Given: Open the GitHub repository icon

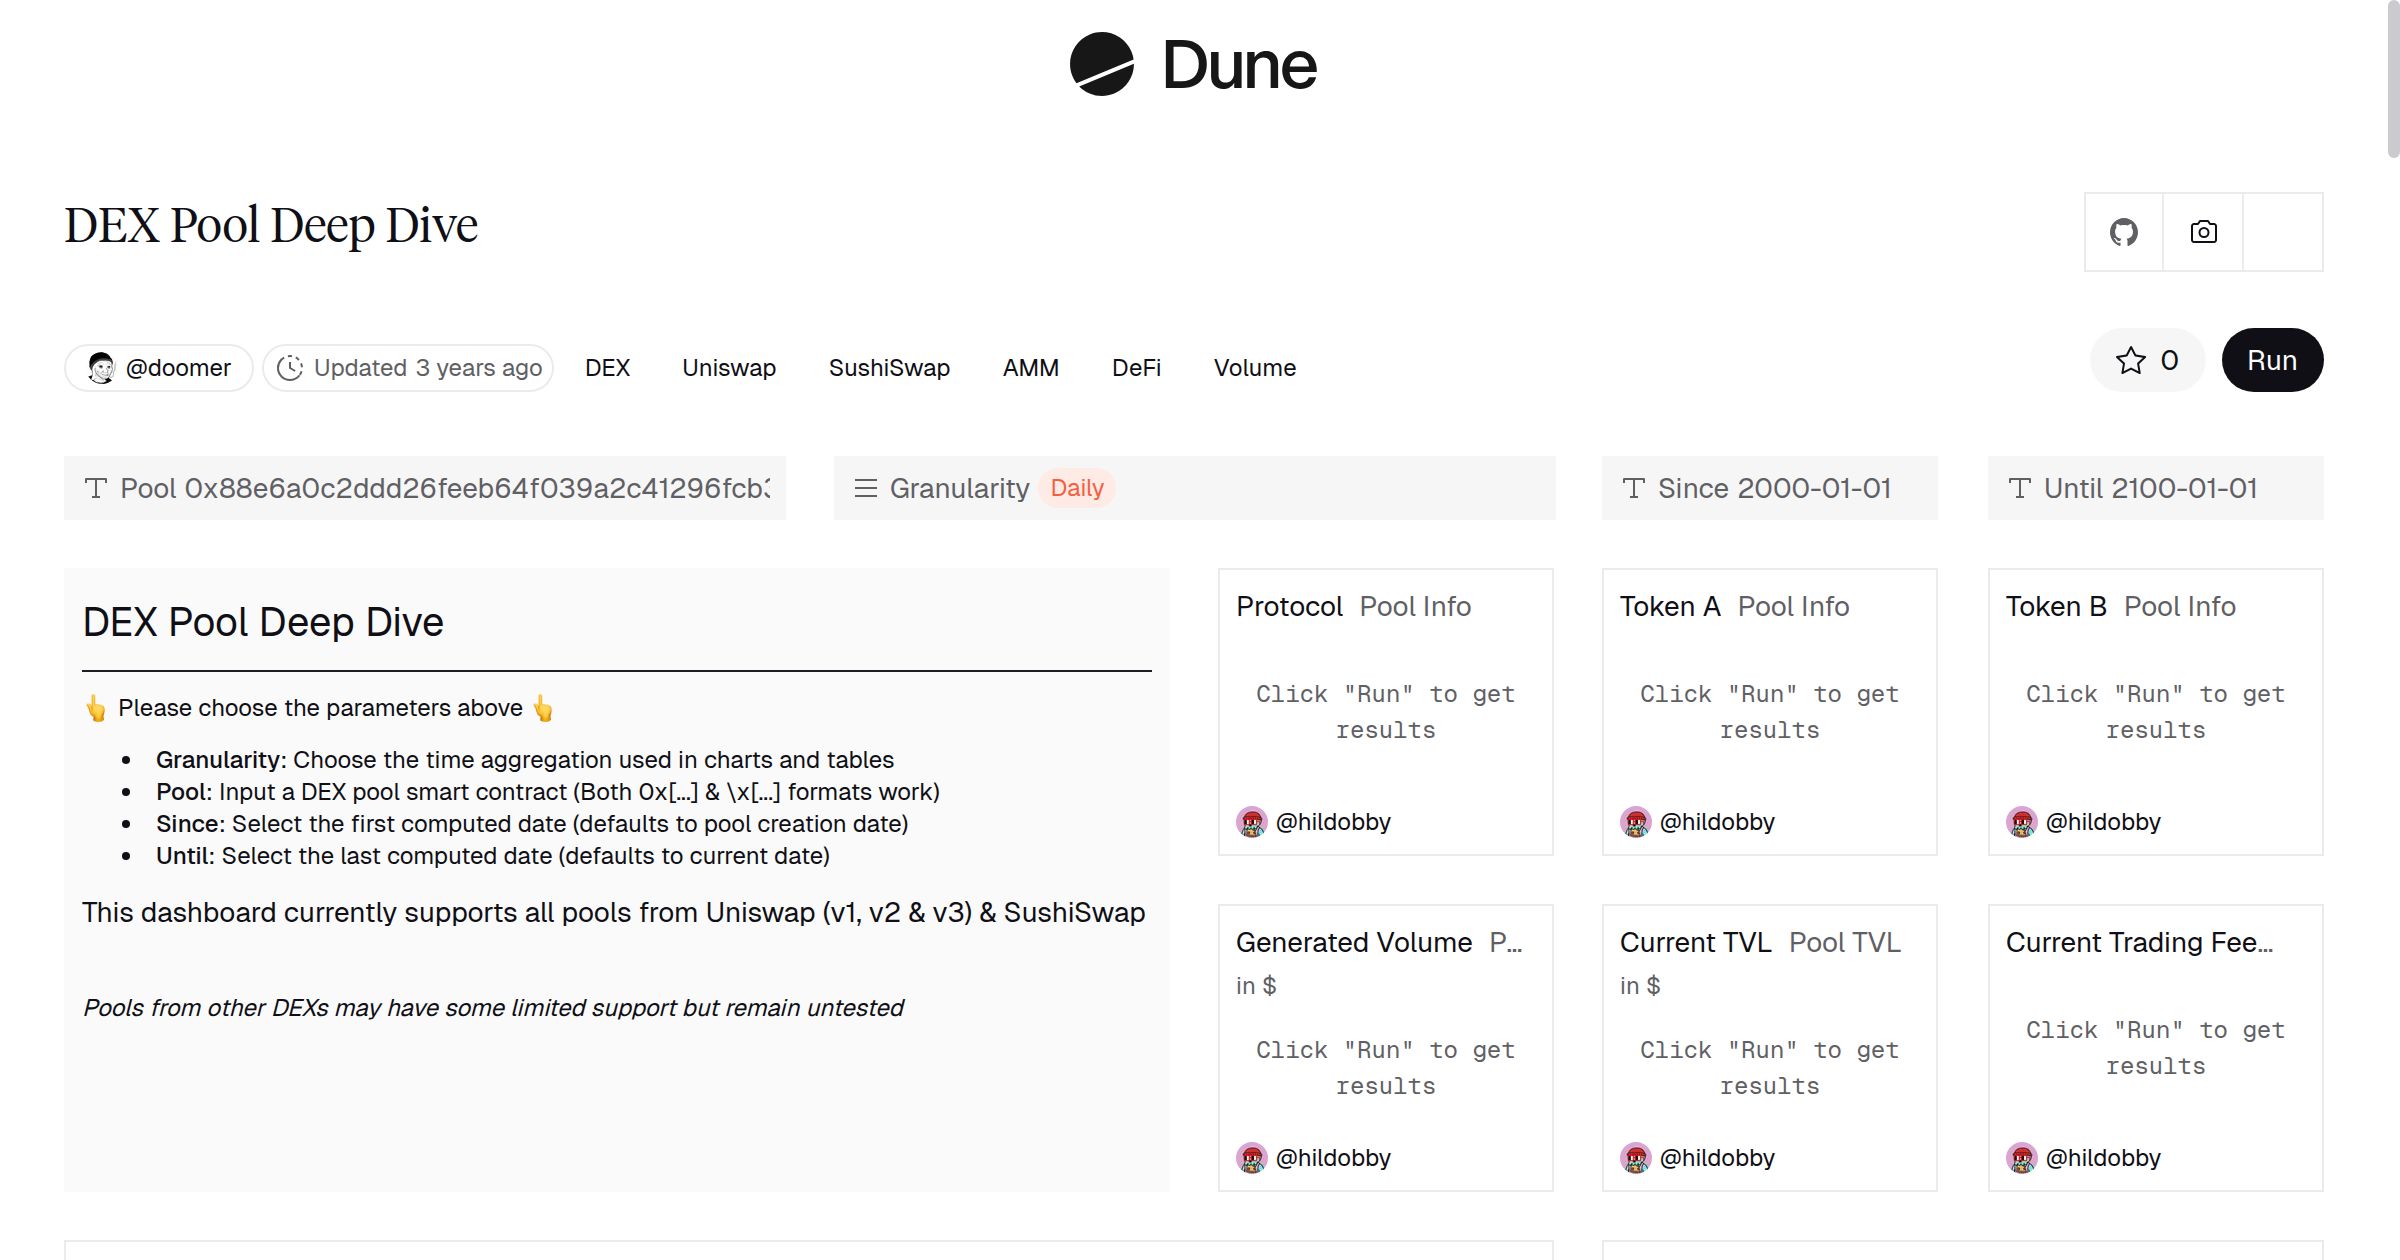Looking at the screenshot, I should (2125, 231).
